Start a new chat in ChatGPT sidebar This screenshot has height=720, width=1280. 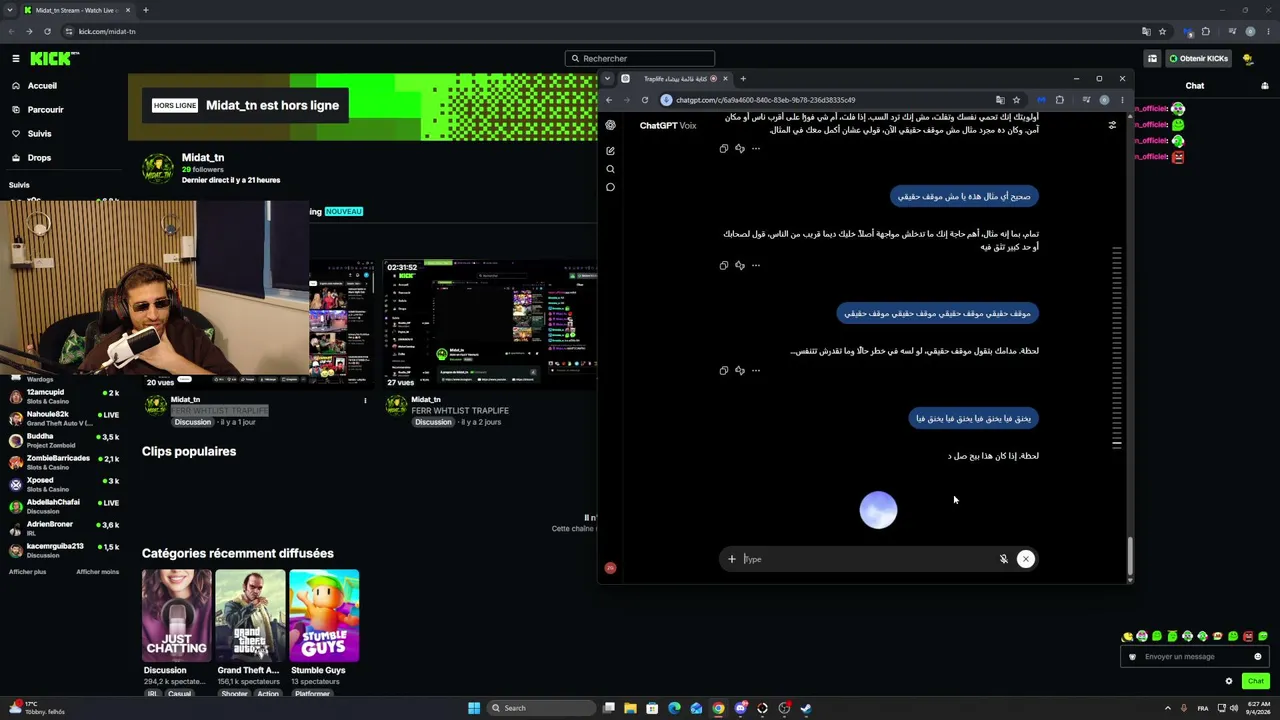610,151
